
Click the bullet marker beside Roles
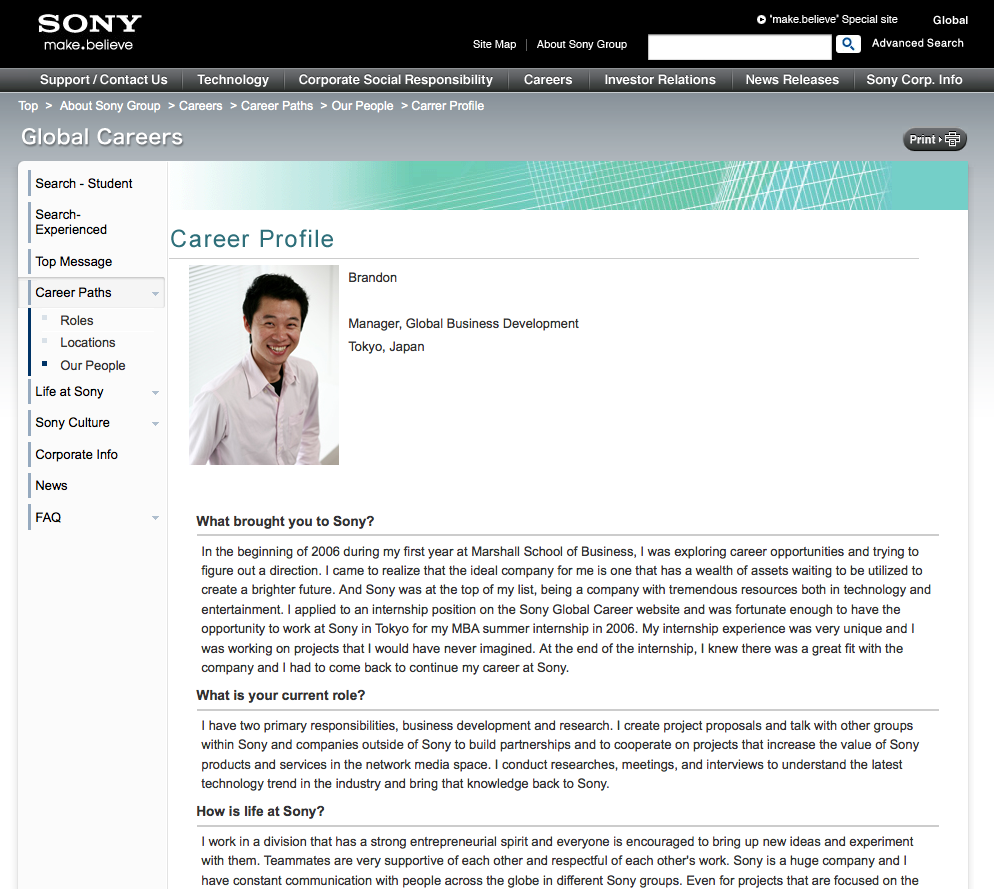pyautogui.click(x=44, y=320)
